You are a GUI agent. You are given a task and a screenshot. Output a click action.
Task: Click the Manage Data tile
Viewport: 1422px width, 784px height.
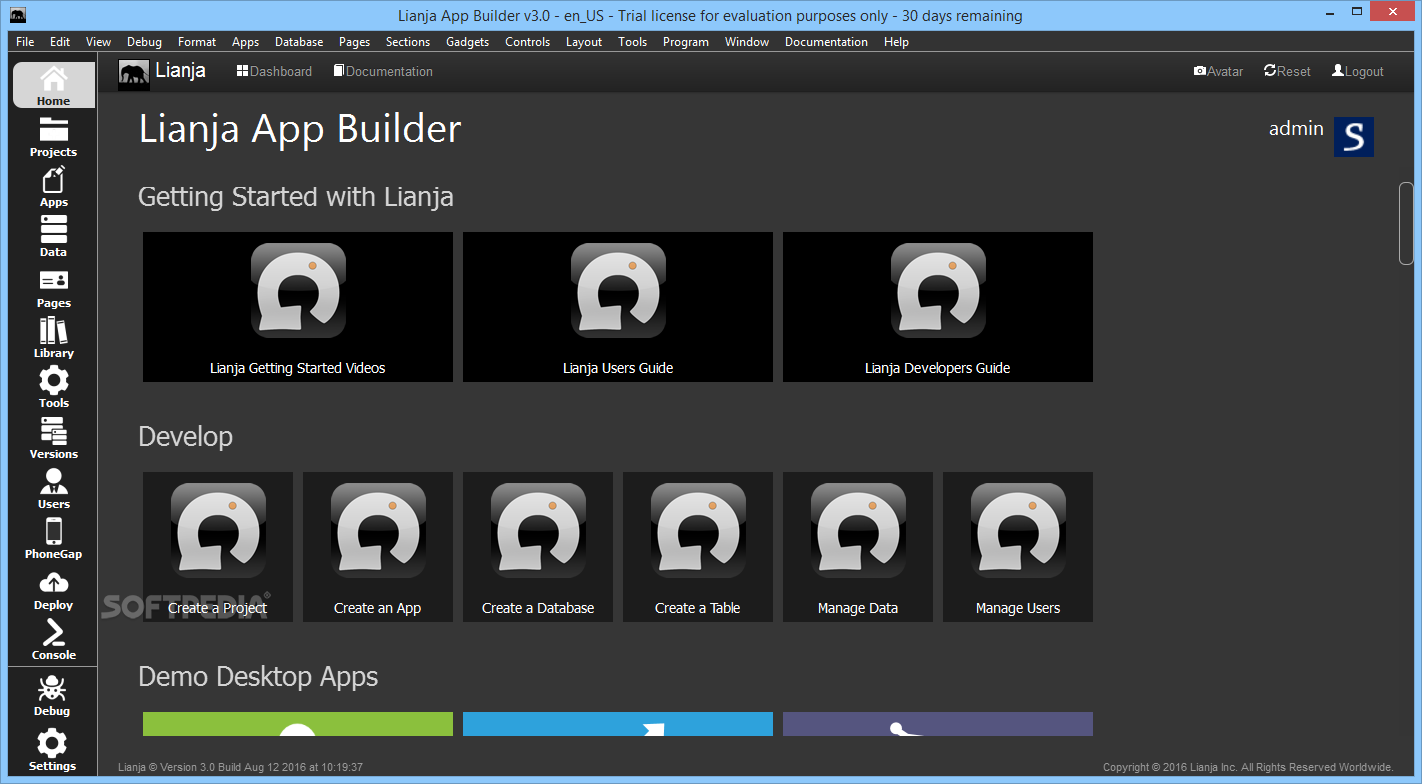point(858,547)
